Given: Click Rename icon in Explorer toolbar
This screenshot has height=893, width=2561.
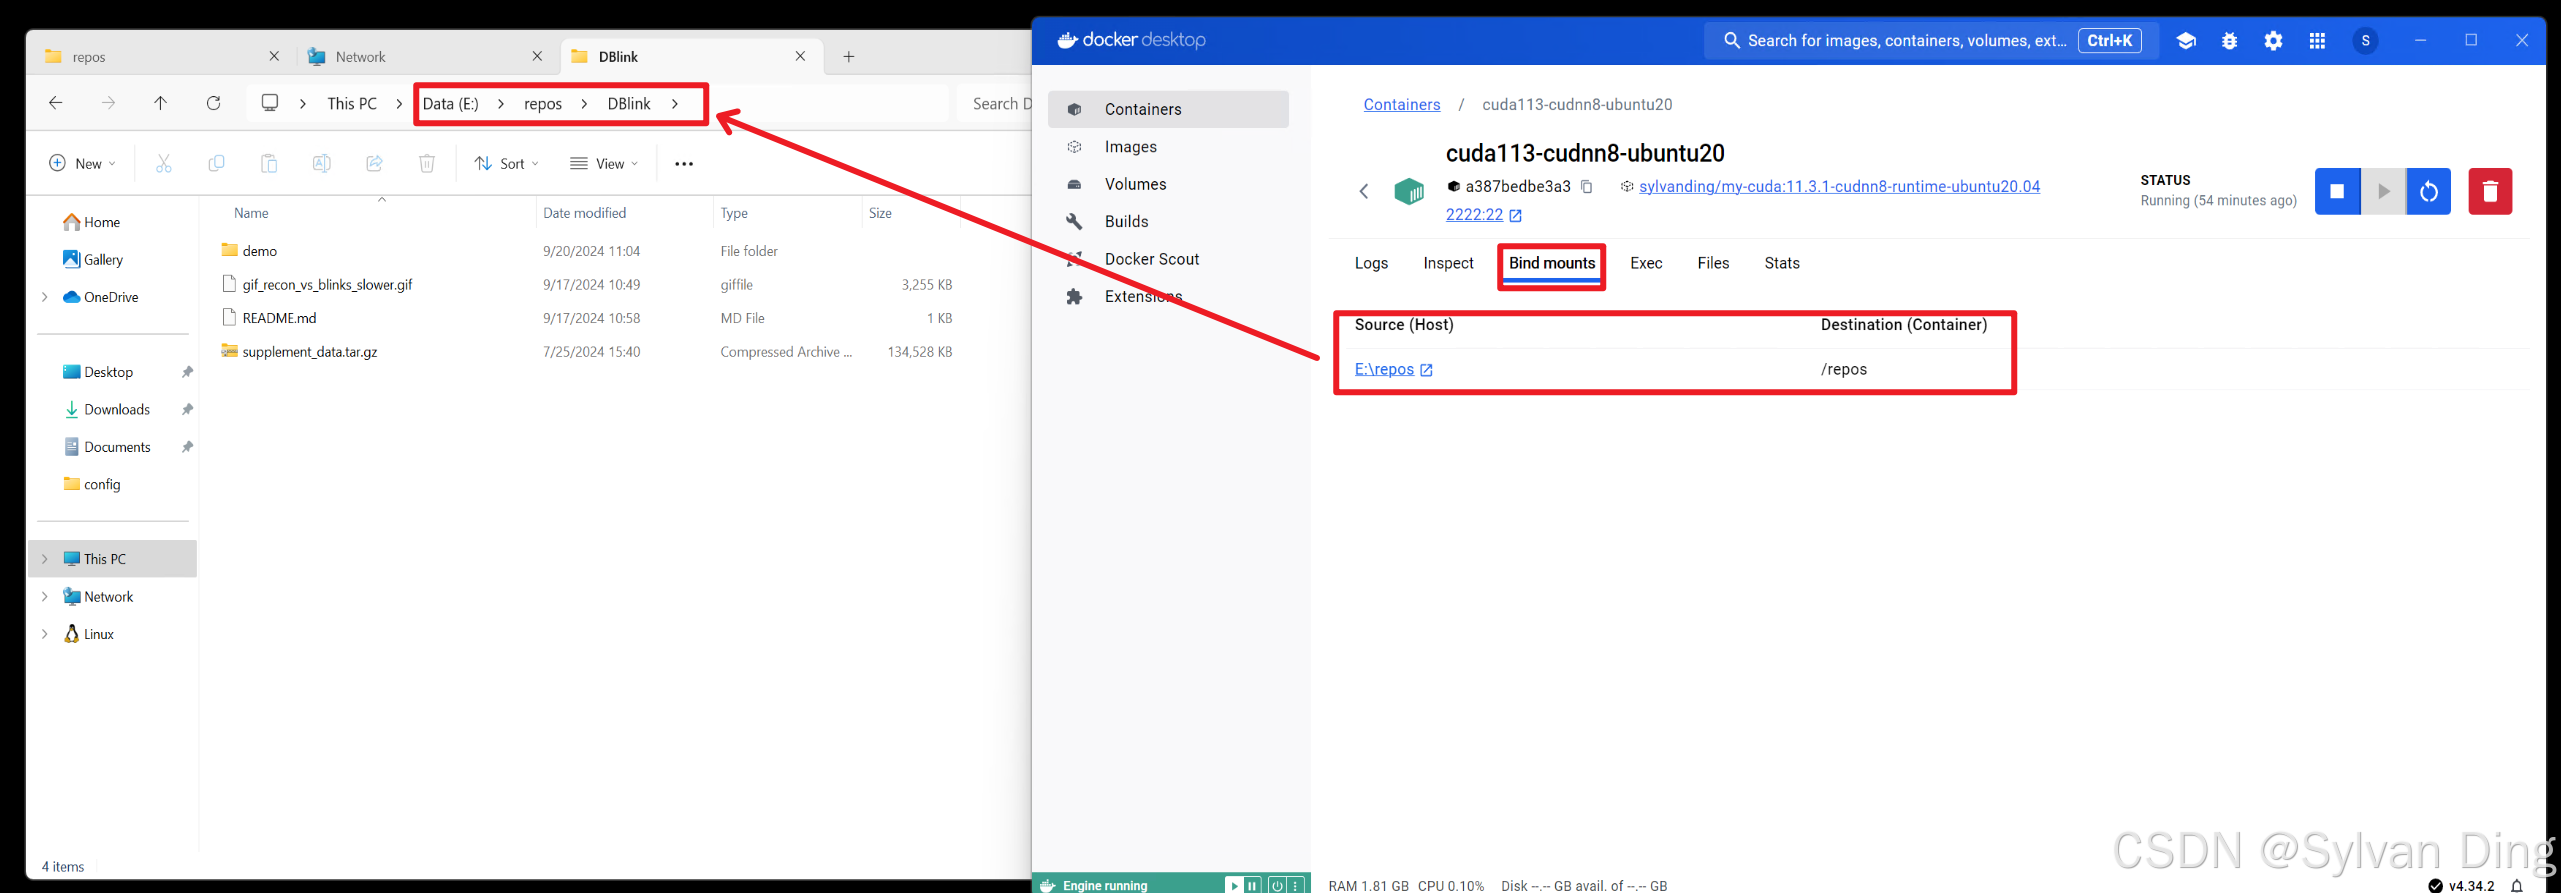Looking at the screenshot, I should [x=321, y=164].
